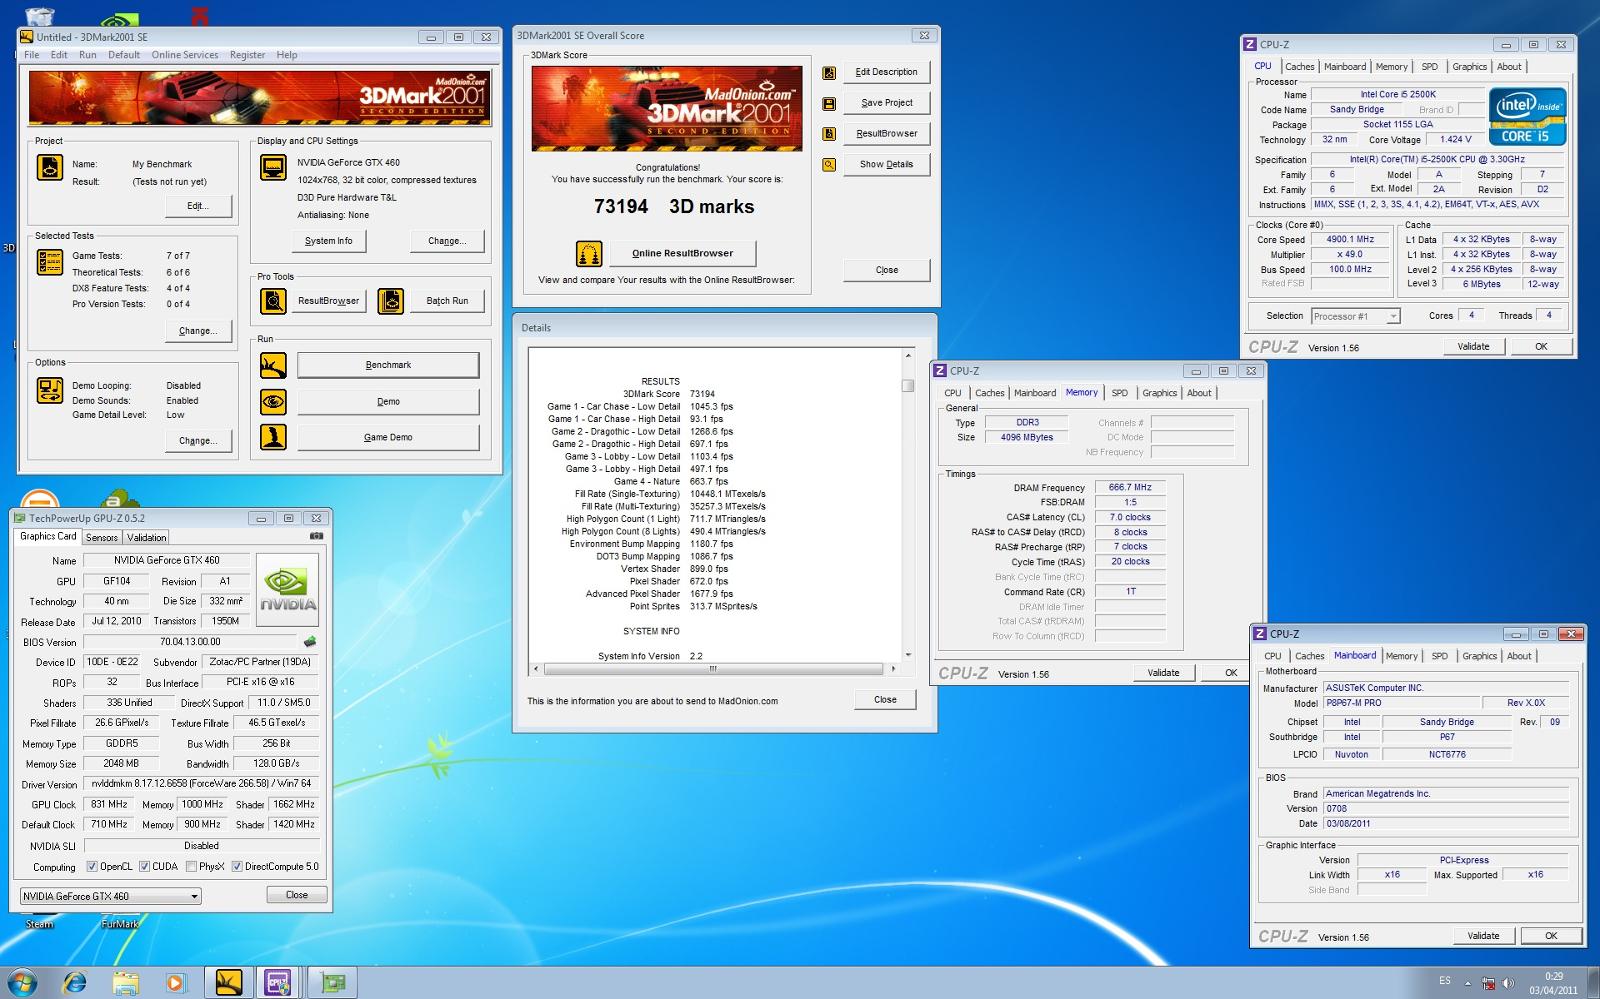Click the NVIDIA logo in GPU-Z

click(x=288, y=589)
